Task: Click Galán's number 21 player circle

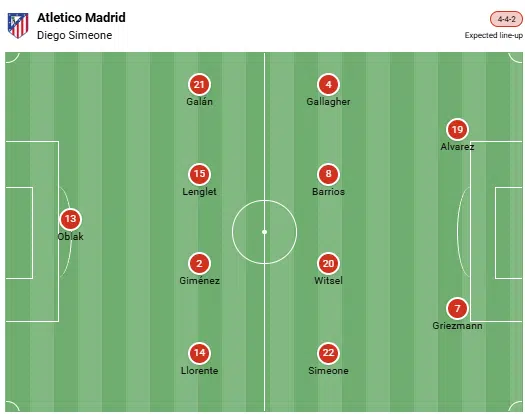Action: pyautogui.click(x=199, y=84)
